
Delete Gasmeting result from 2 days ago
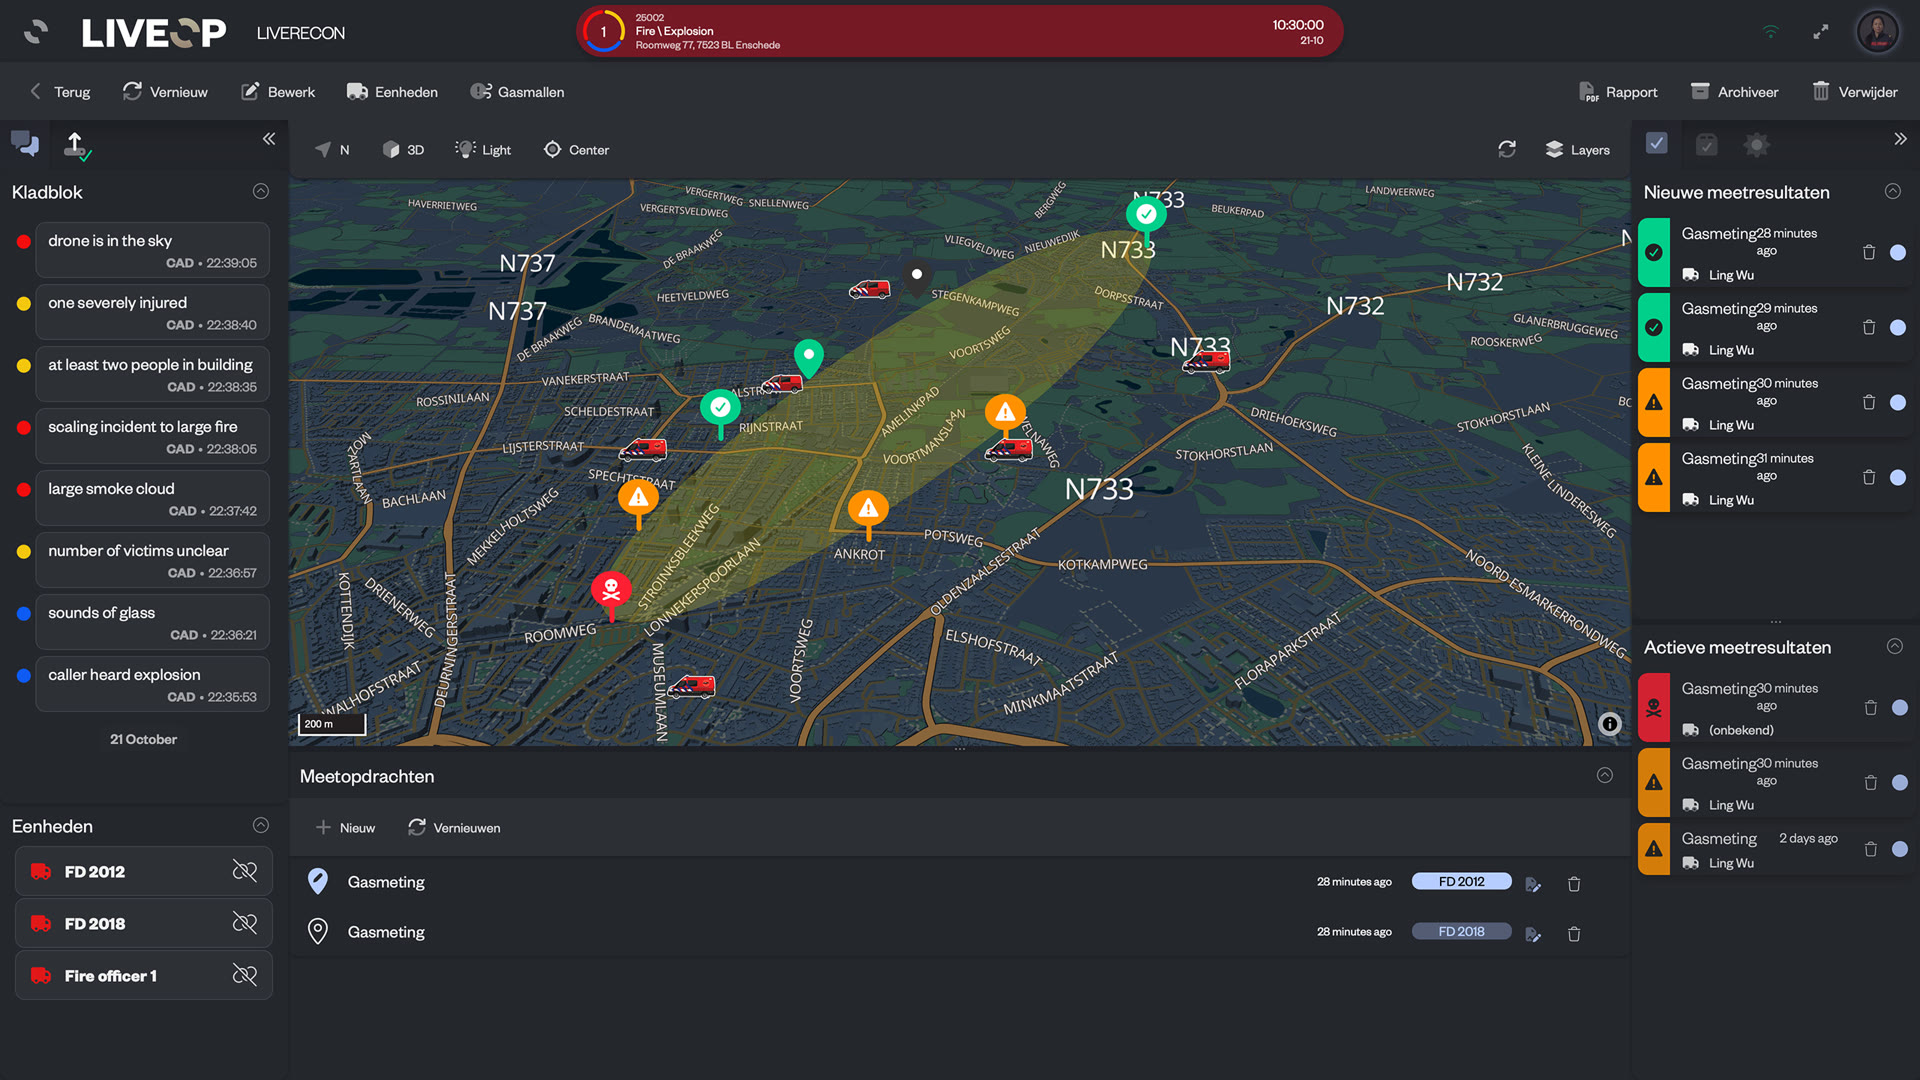pyautogui.click(x=1871, y=849)
